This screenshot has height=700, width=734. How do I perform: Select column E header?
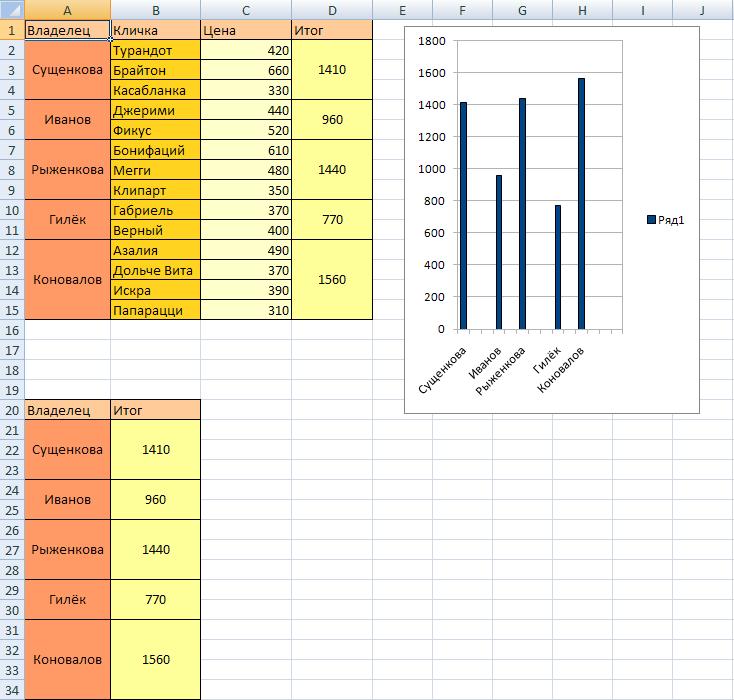[x=403, y=10]
